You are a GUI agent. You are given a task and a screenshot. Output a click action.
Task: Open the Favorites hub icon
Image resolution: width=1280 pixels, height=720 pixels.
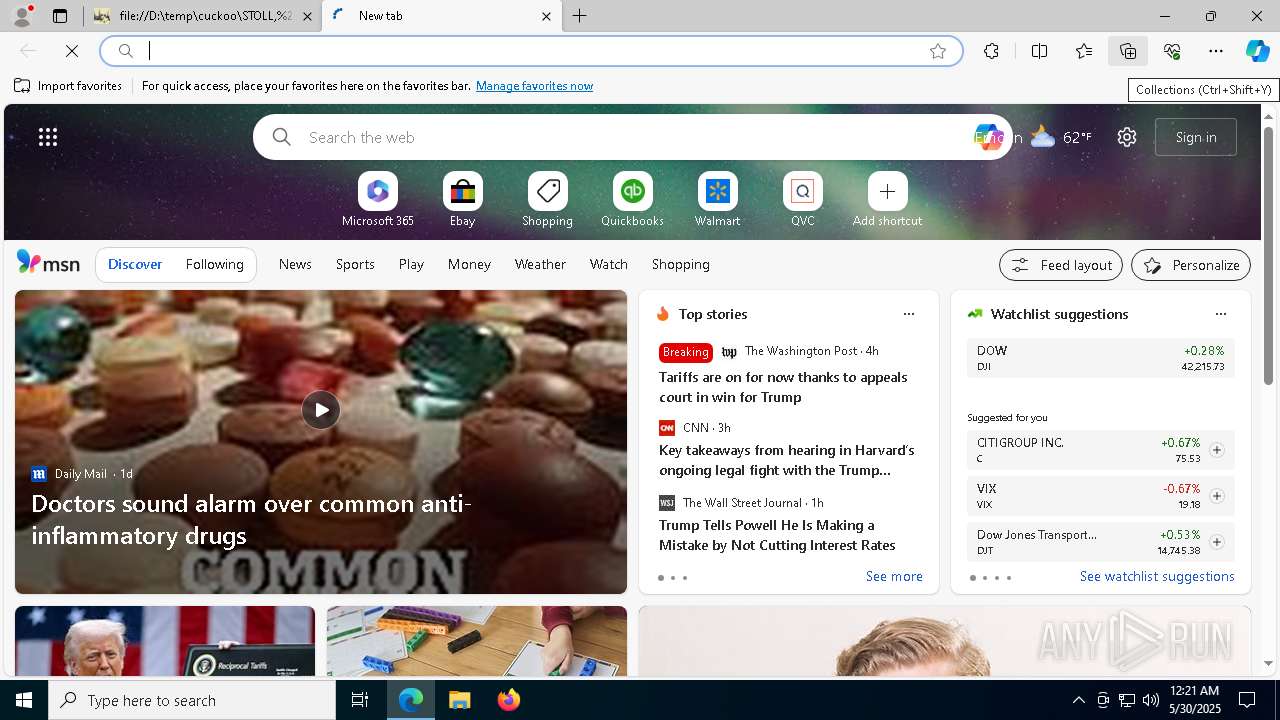tap(1084, 51)
